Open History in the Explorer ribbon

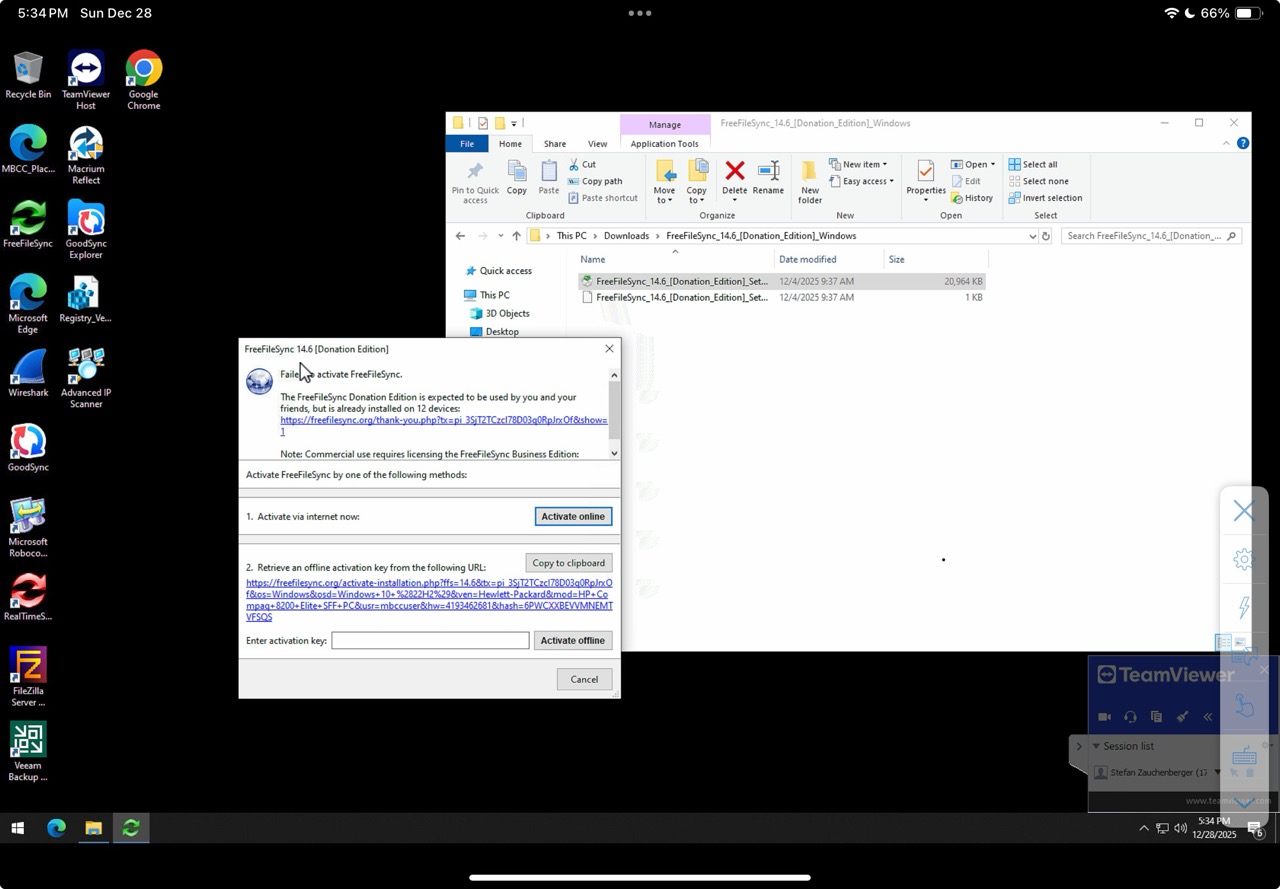[x=972, y=198]
